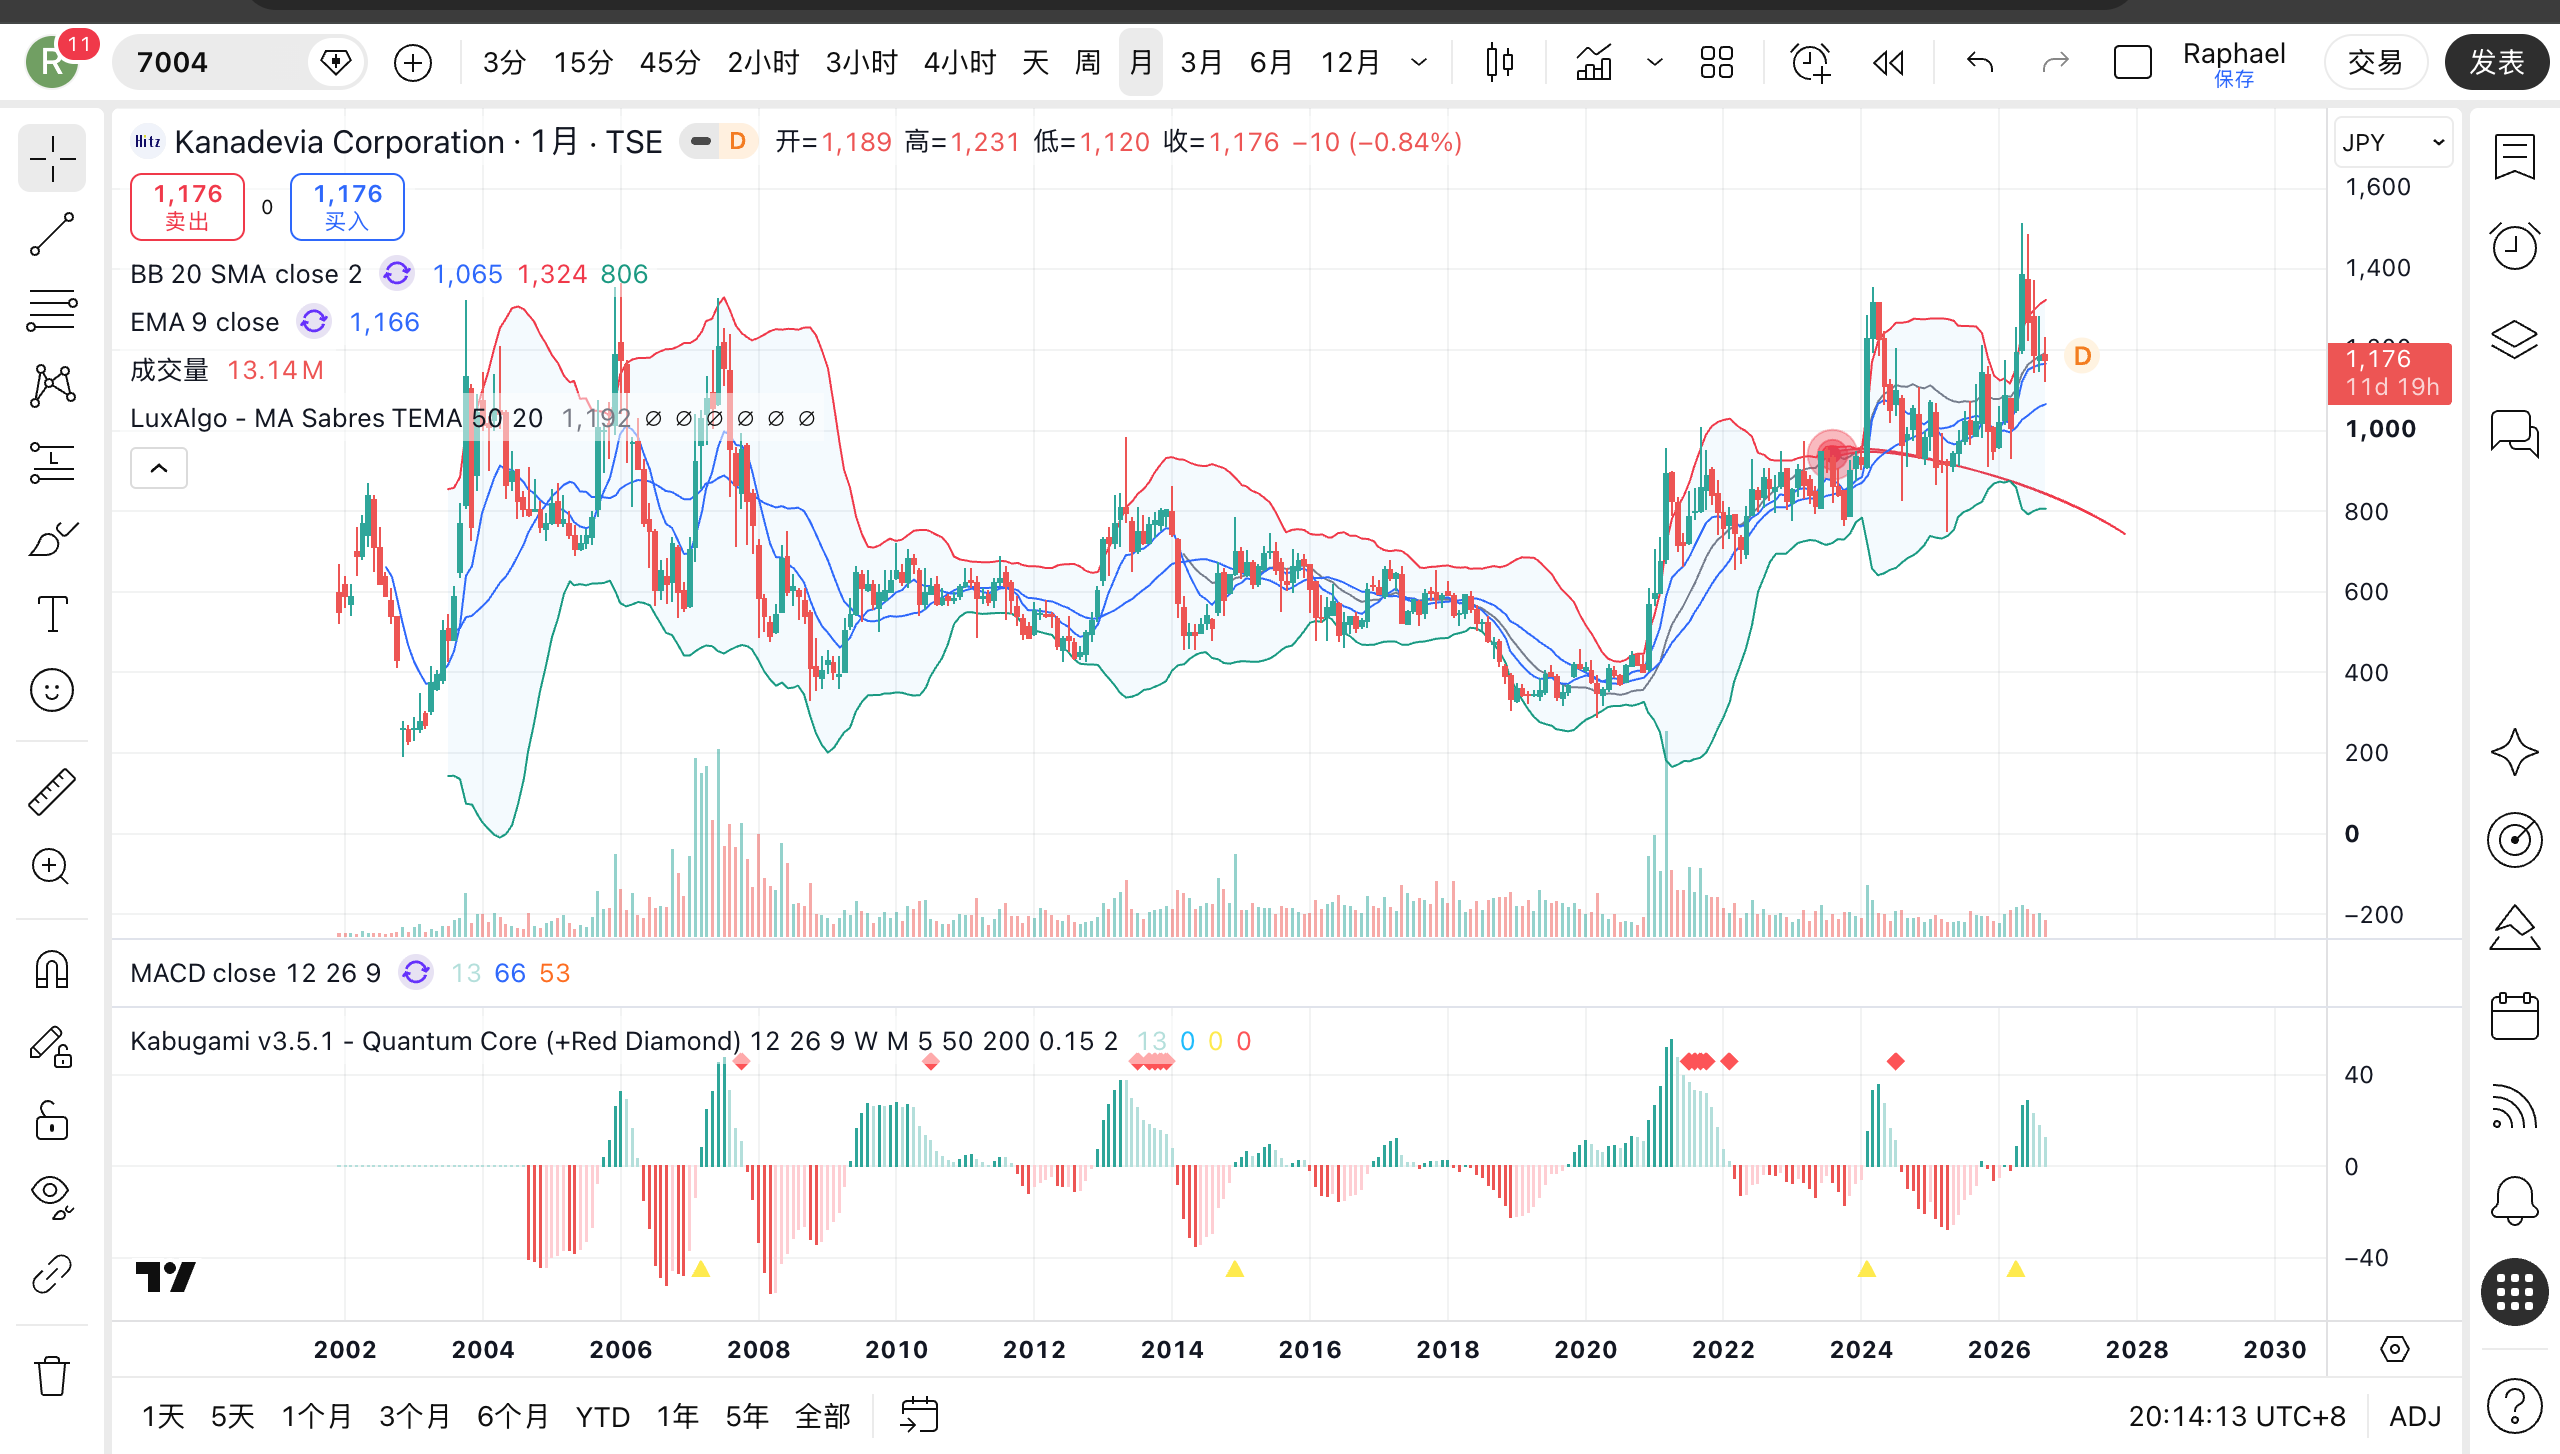Switch to the 15分 interval
This screenshot has width=2560, height=1454.
coord(583,62)
